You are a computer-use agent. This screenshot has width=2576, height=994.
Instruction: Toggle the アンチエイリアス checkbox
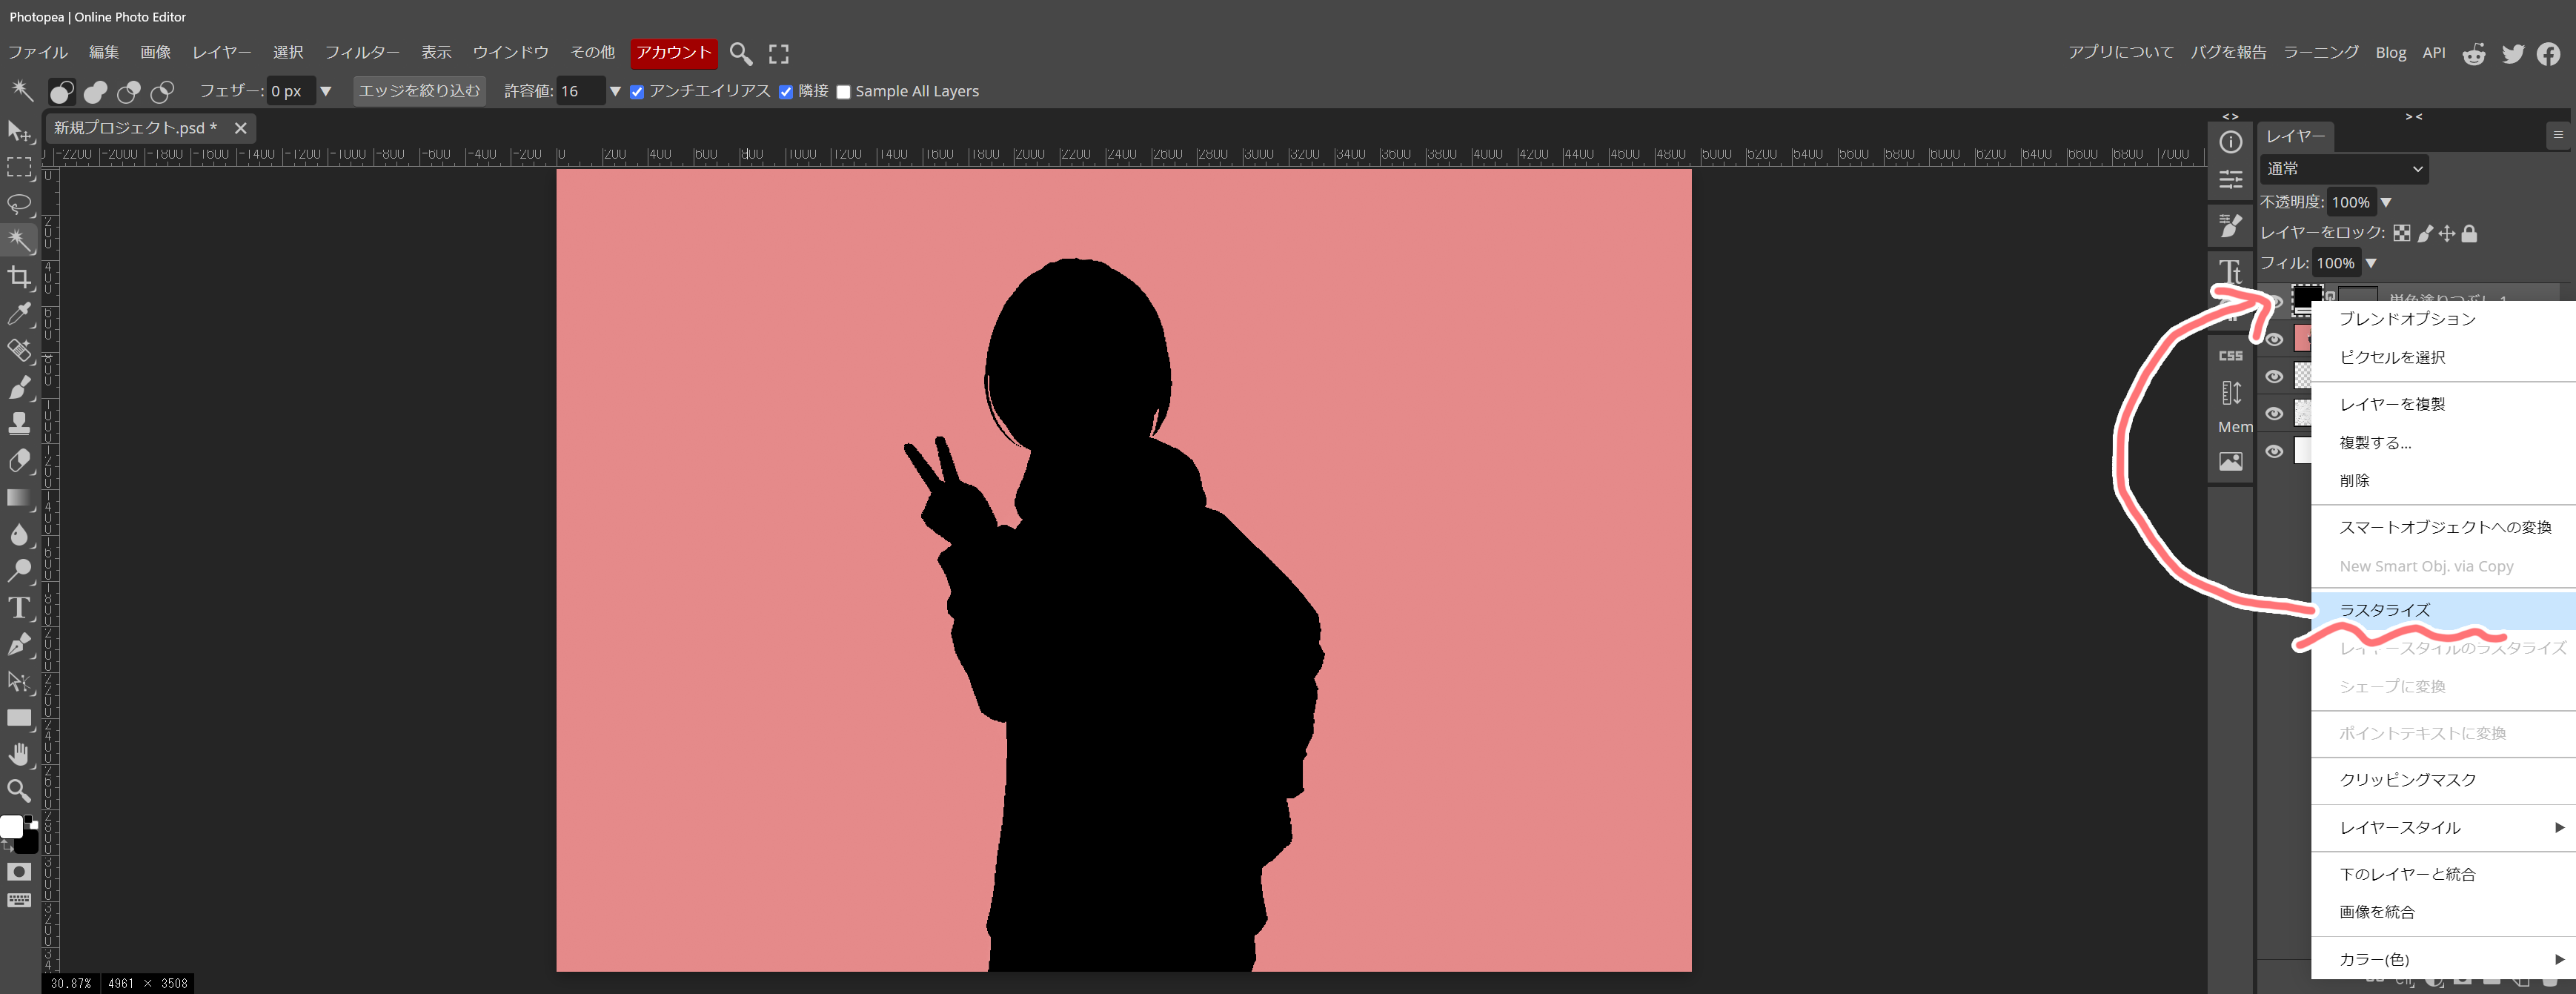coord(637,92)
